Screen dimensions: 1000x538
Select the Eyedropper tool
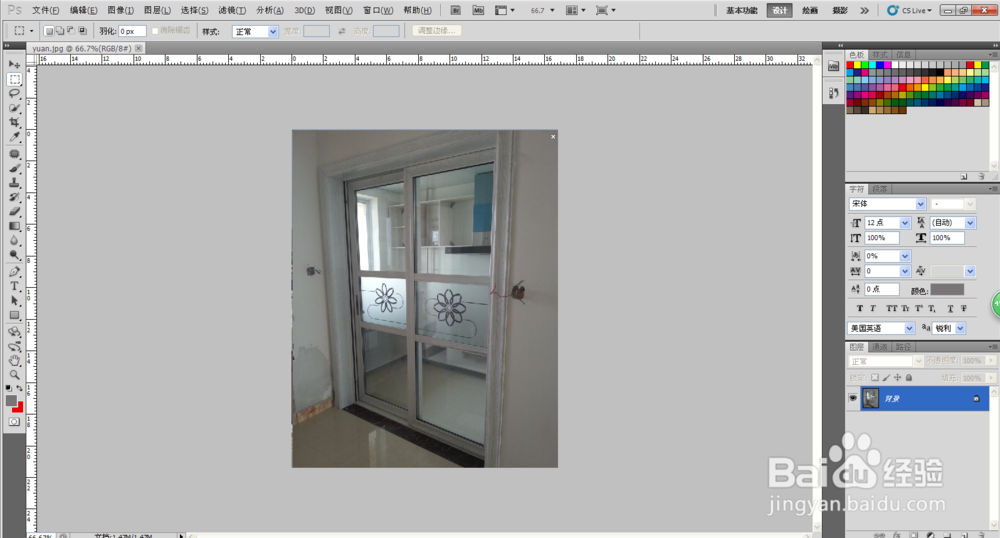(x=14, y=137)
